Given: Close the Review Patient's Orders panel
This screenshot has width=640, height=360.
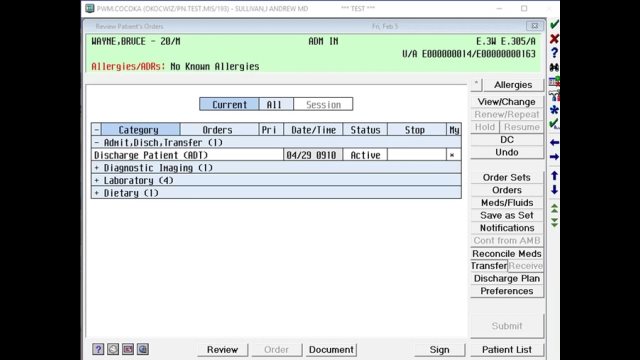Looking at the screenshot, I should click(534, 26).
